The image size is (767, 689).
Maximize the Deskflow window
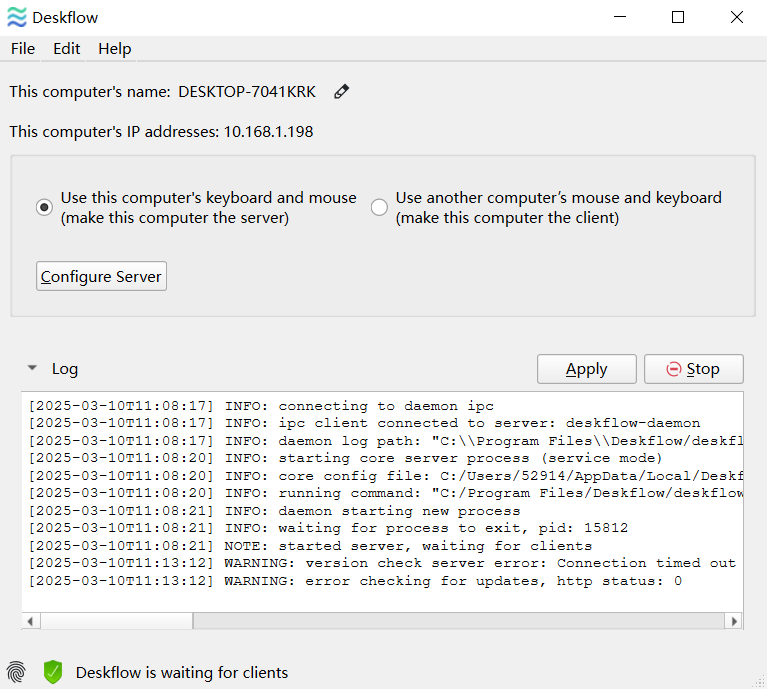[678, 17]
